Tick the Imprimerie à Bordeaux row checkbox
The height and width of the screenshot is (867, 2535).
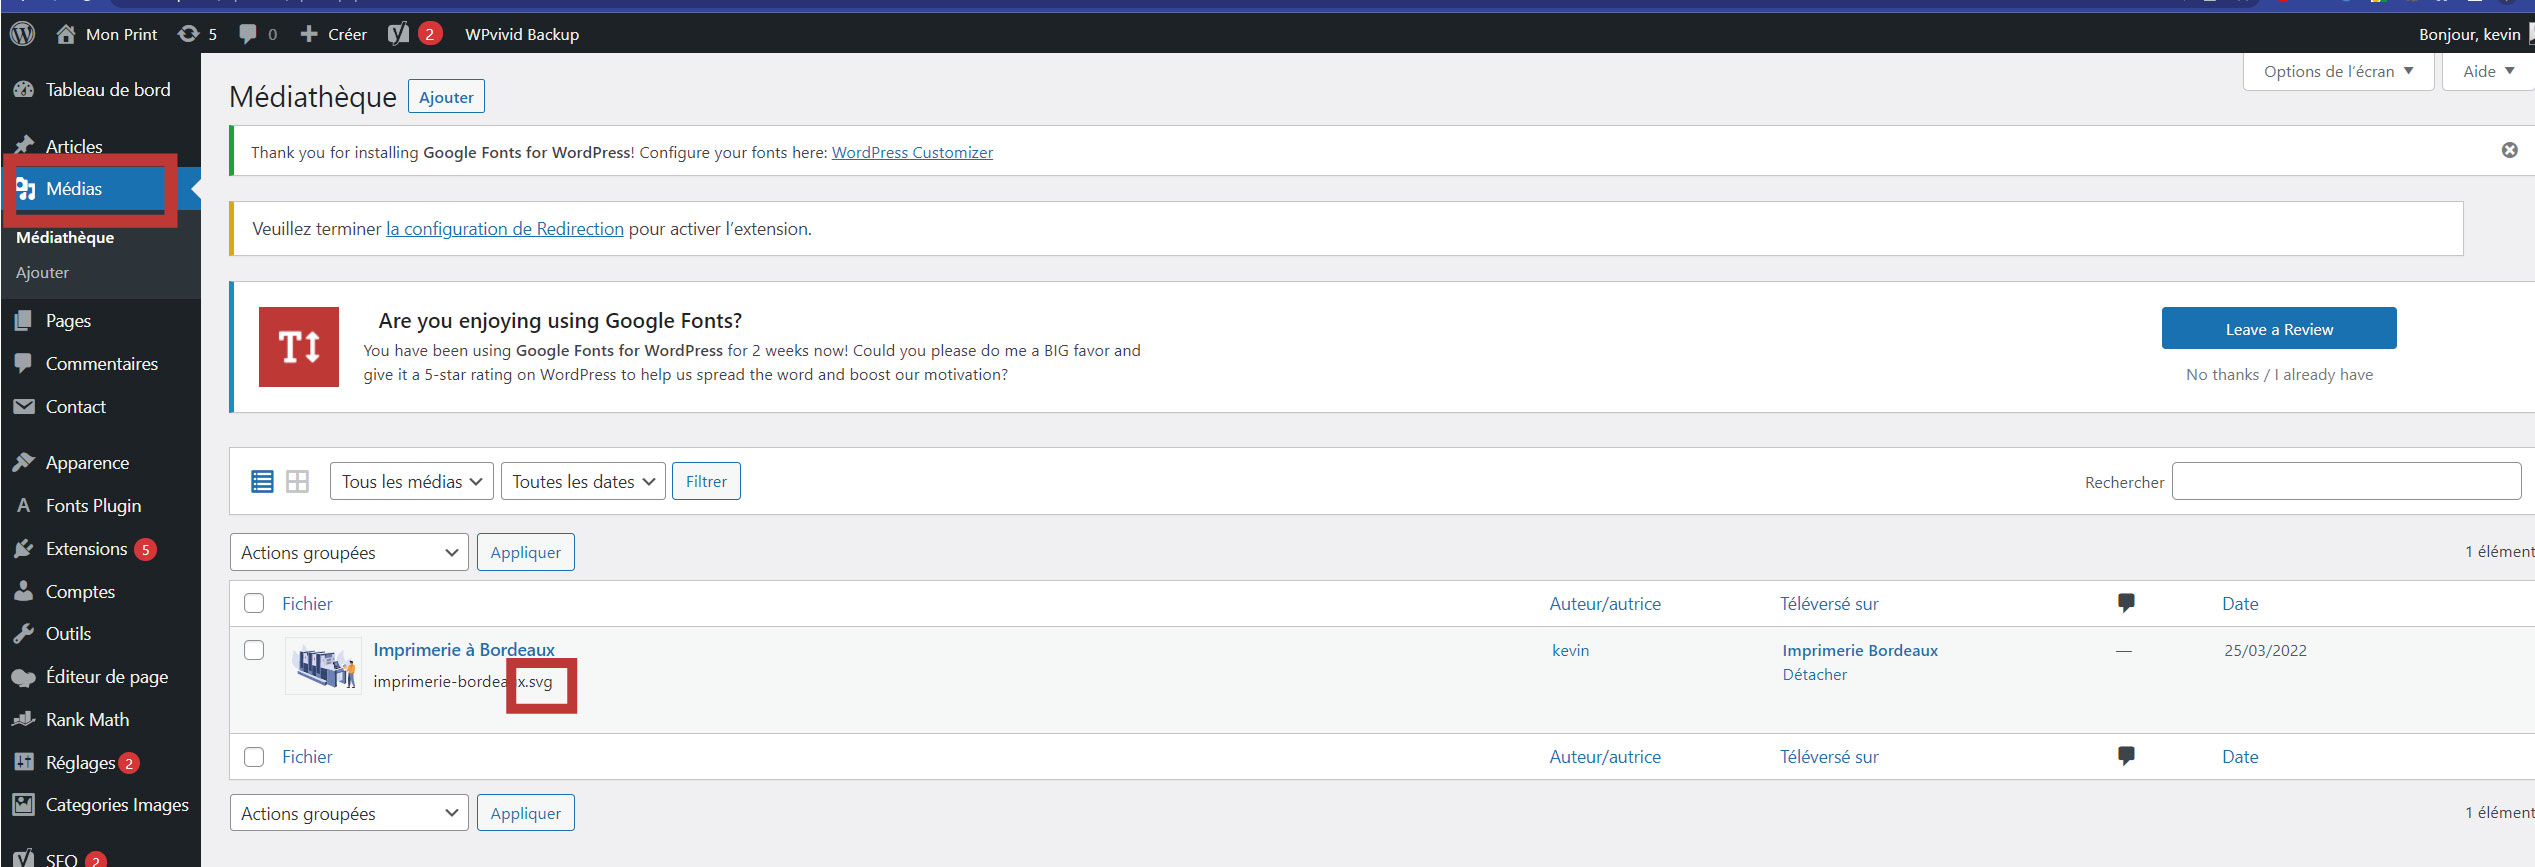(254, 650)
